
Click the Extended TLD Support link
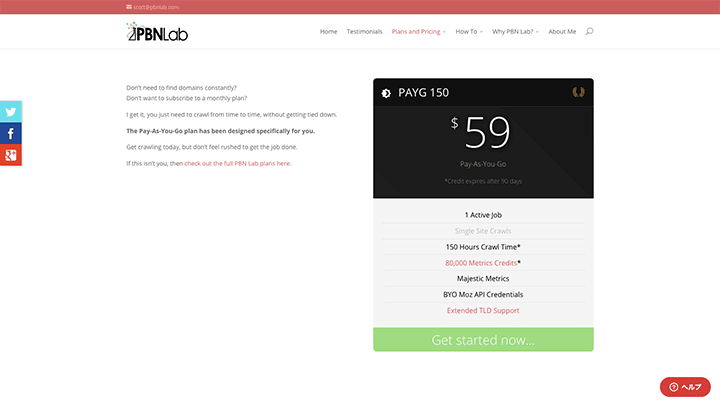[x=483, y=311]
